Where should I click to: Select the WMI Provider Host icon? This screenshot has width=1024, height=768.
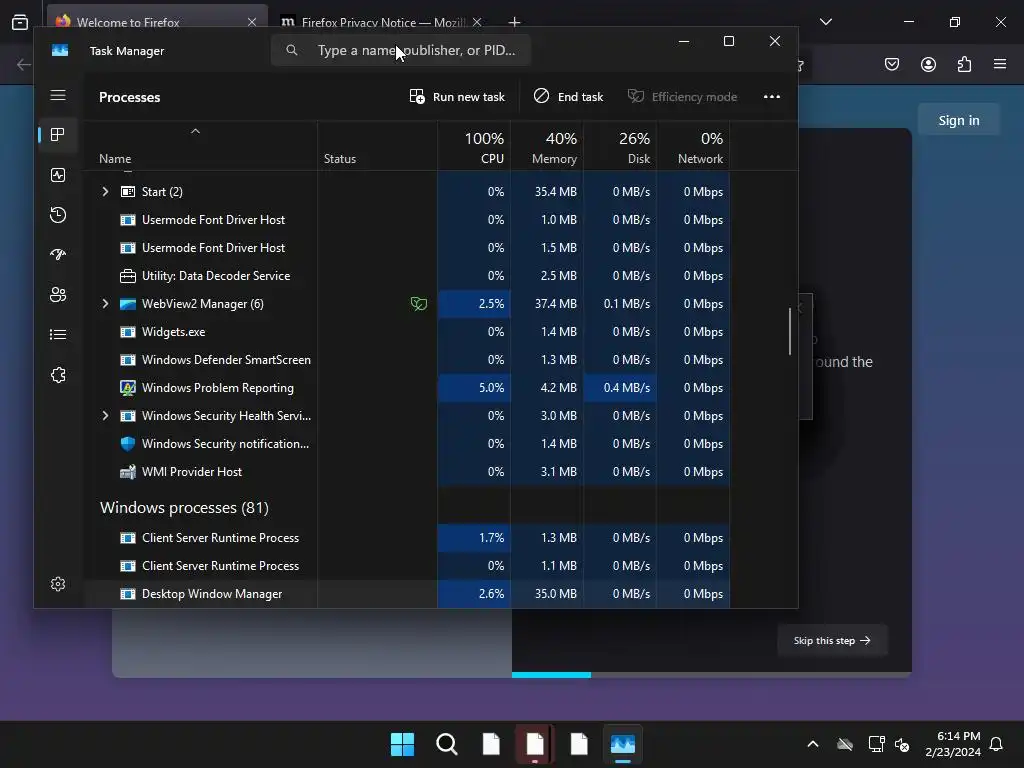coord(128,472)
